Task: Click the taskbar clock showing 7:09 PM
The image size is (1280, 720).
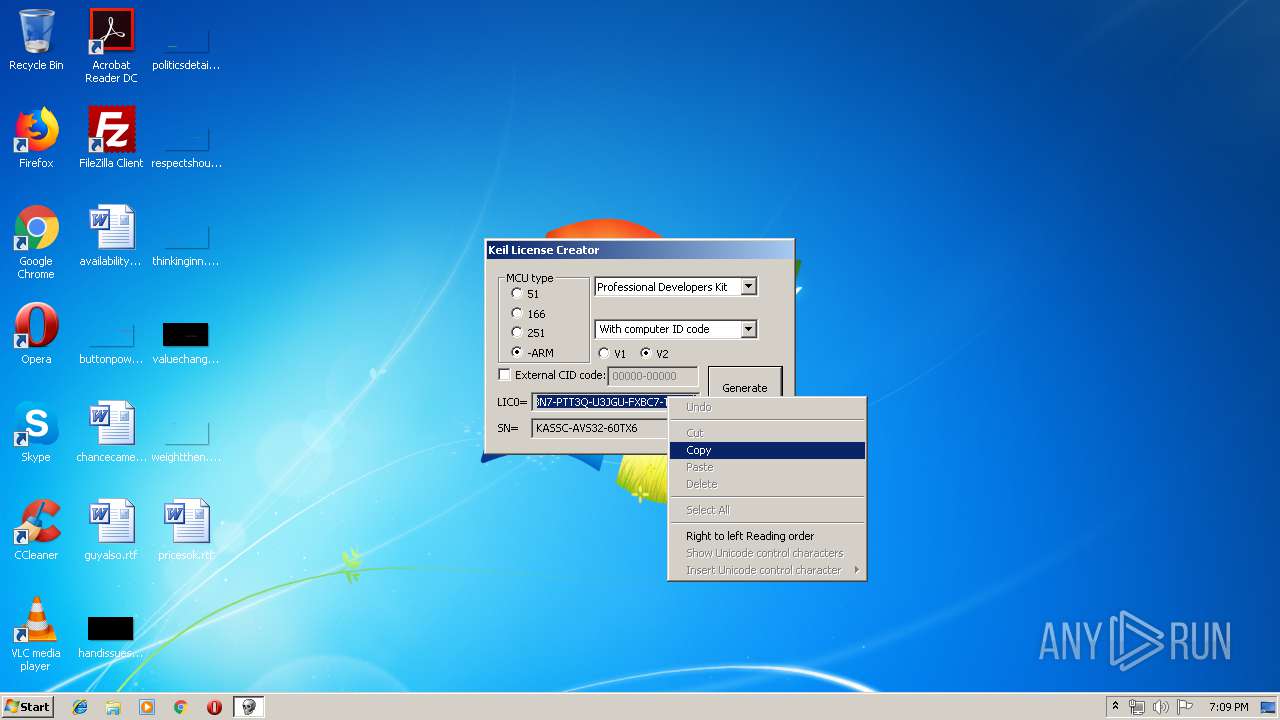Action: pyautogui.click(x=1228, y=707)
